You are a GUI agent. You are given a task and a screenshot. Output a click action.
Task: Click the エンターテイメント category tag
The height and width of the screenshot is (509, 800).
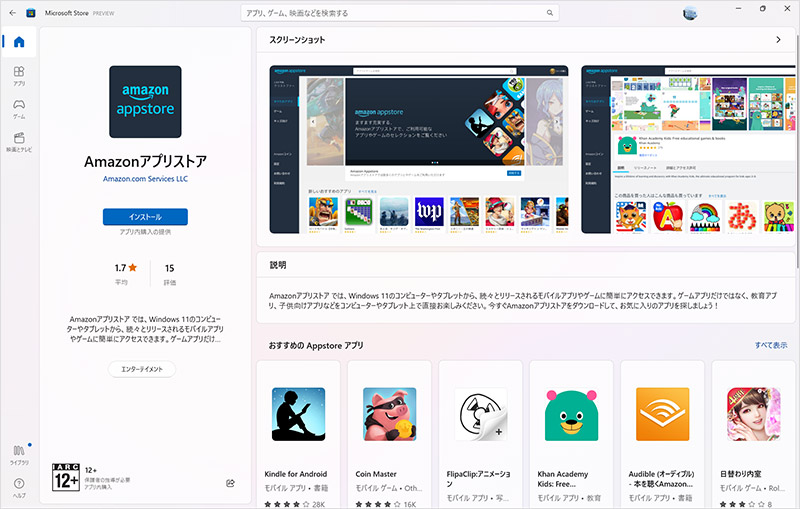click(x=142, y=369)
